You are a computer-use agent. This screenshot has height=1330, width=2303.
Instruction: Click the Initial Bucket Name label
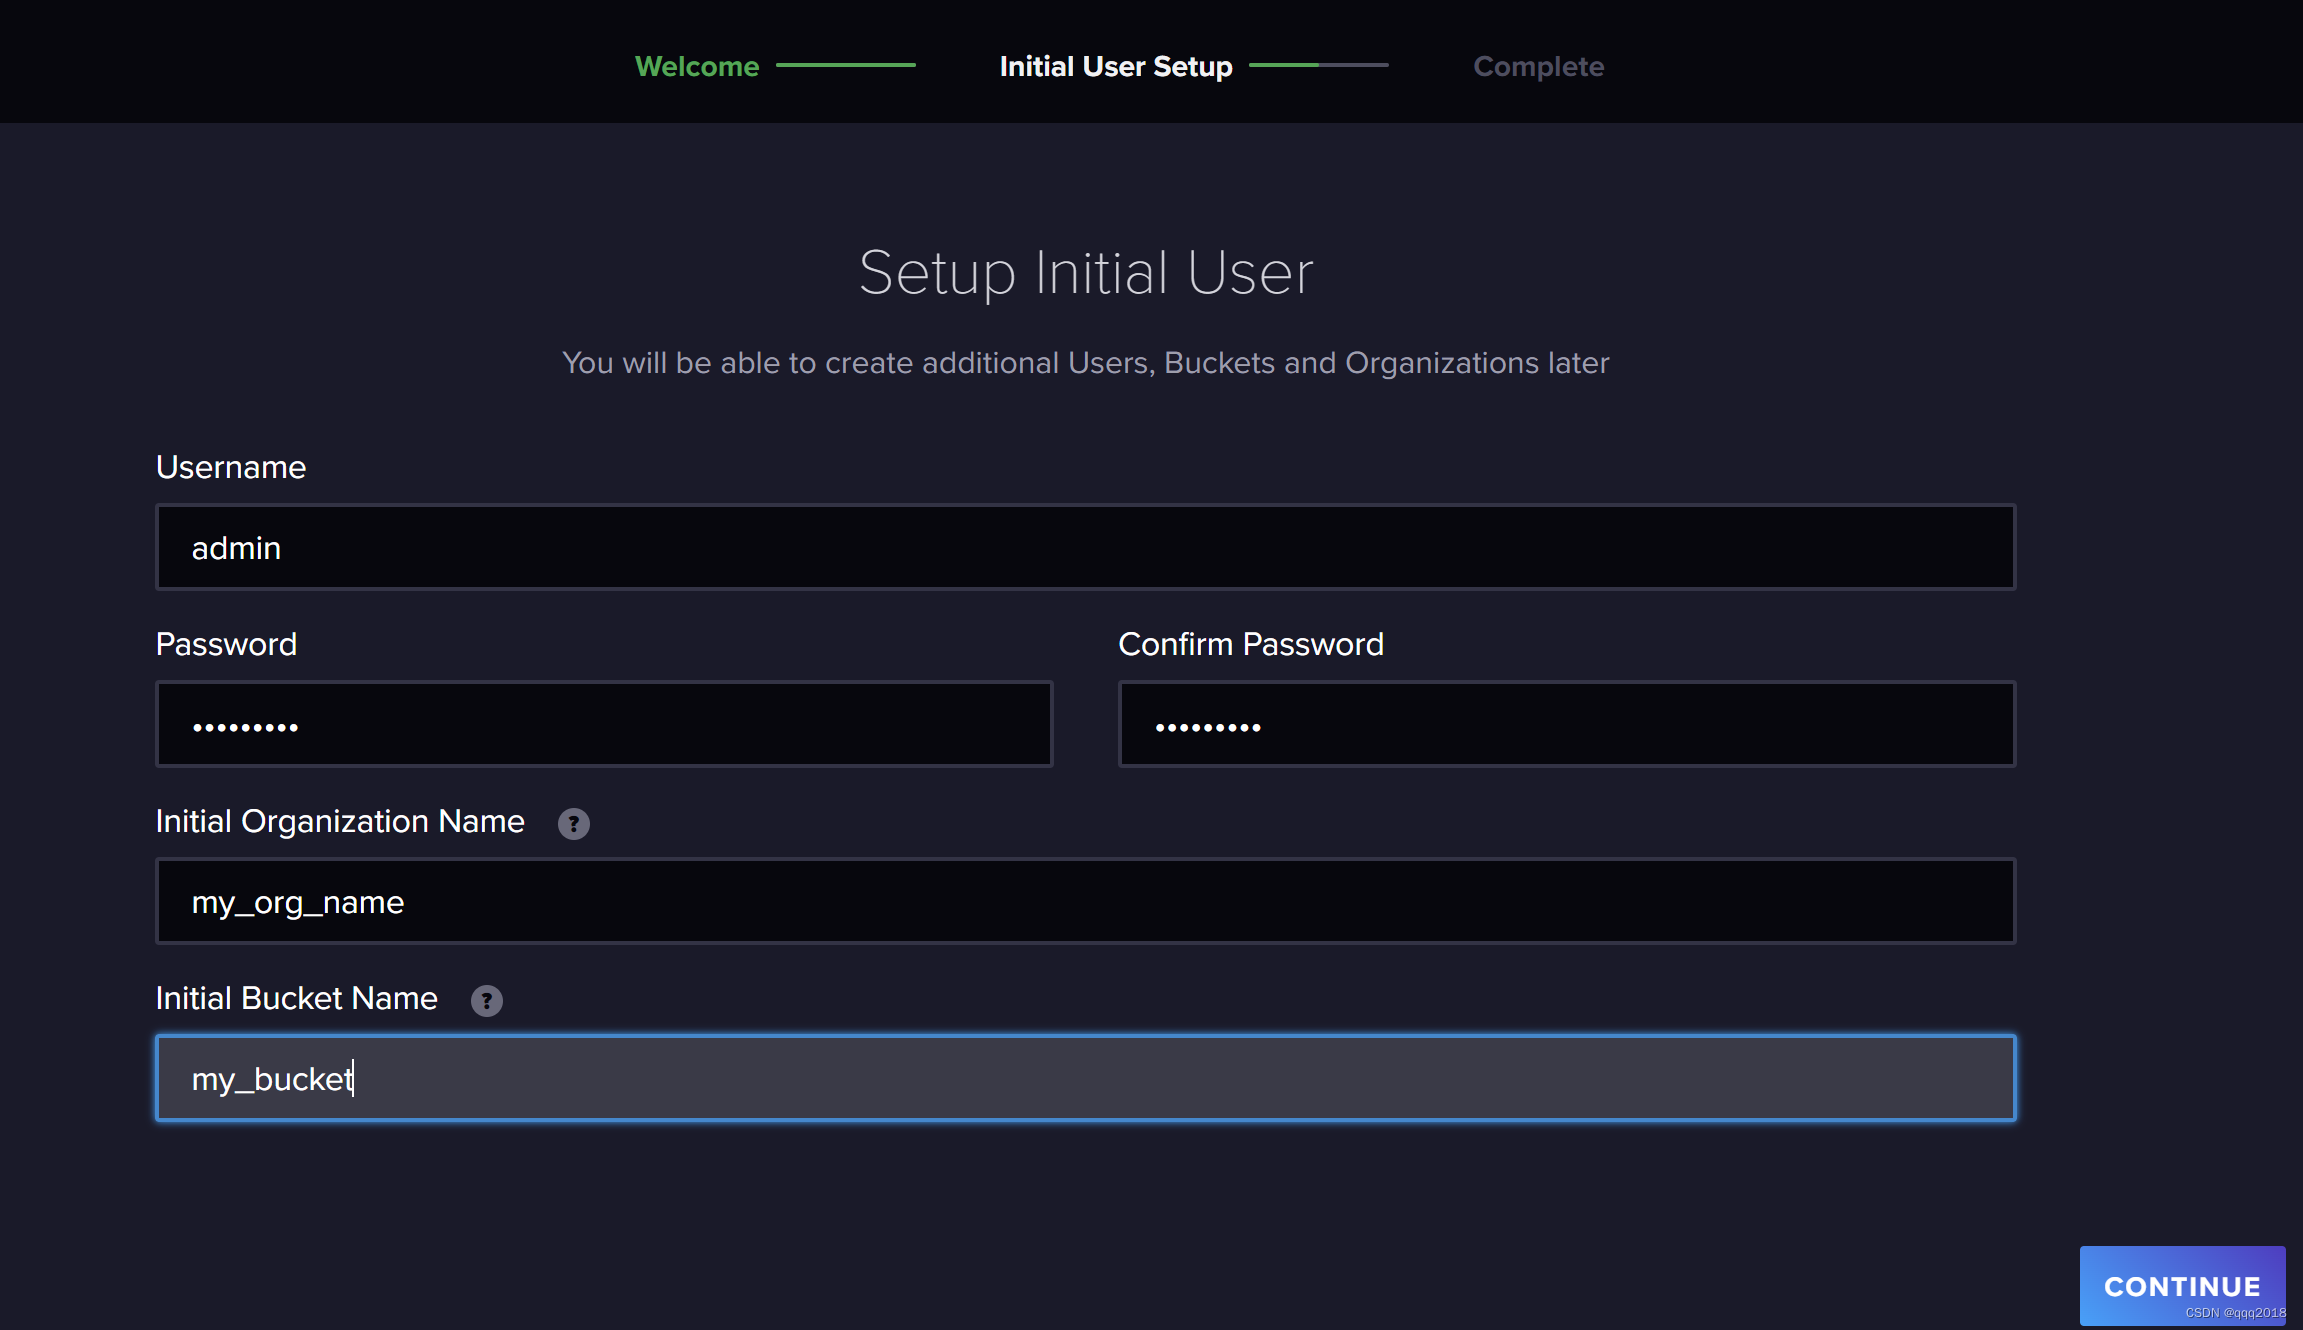coord(296,998)
